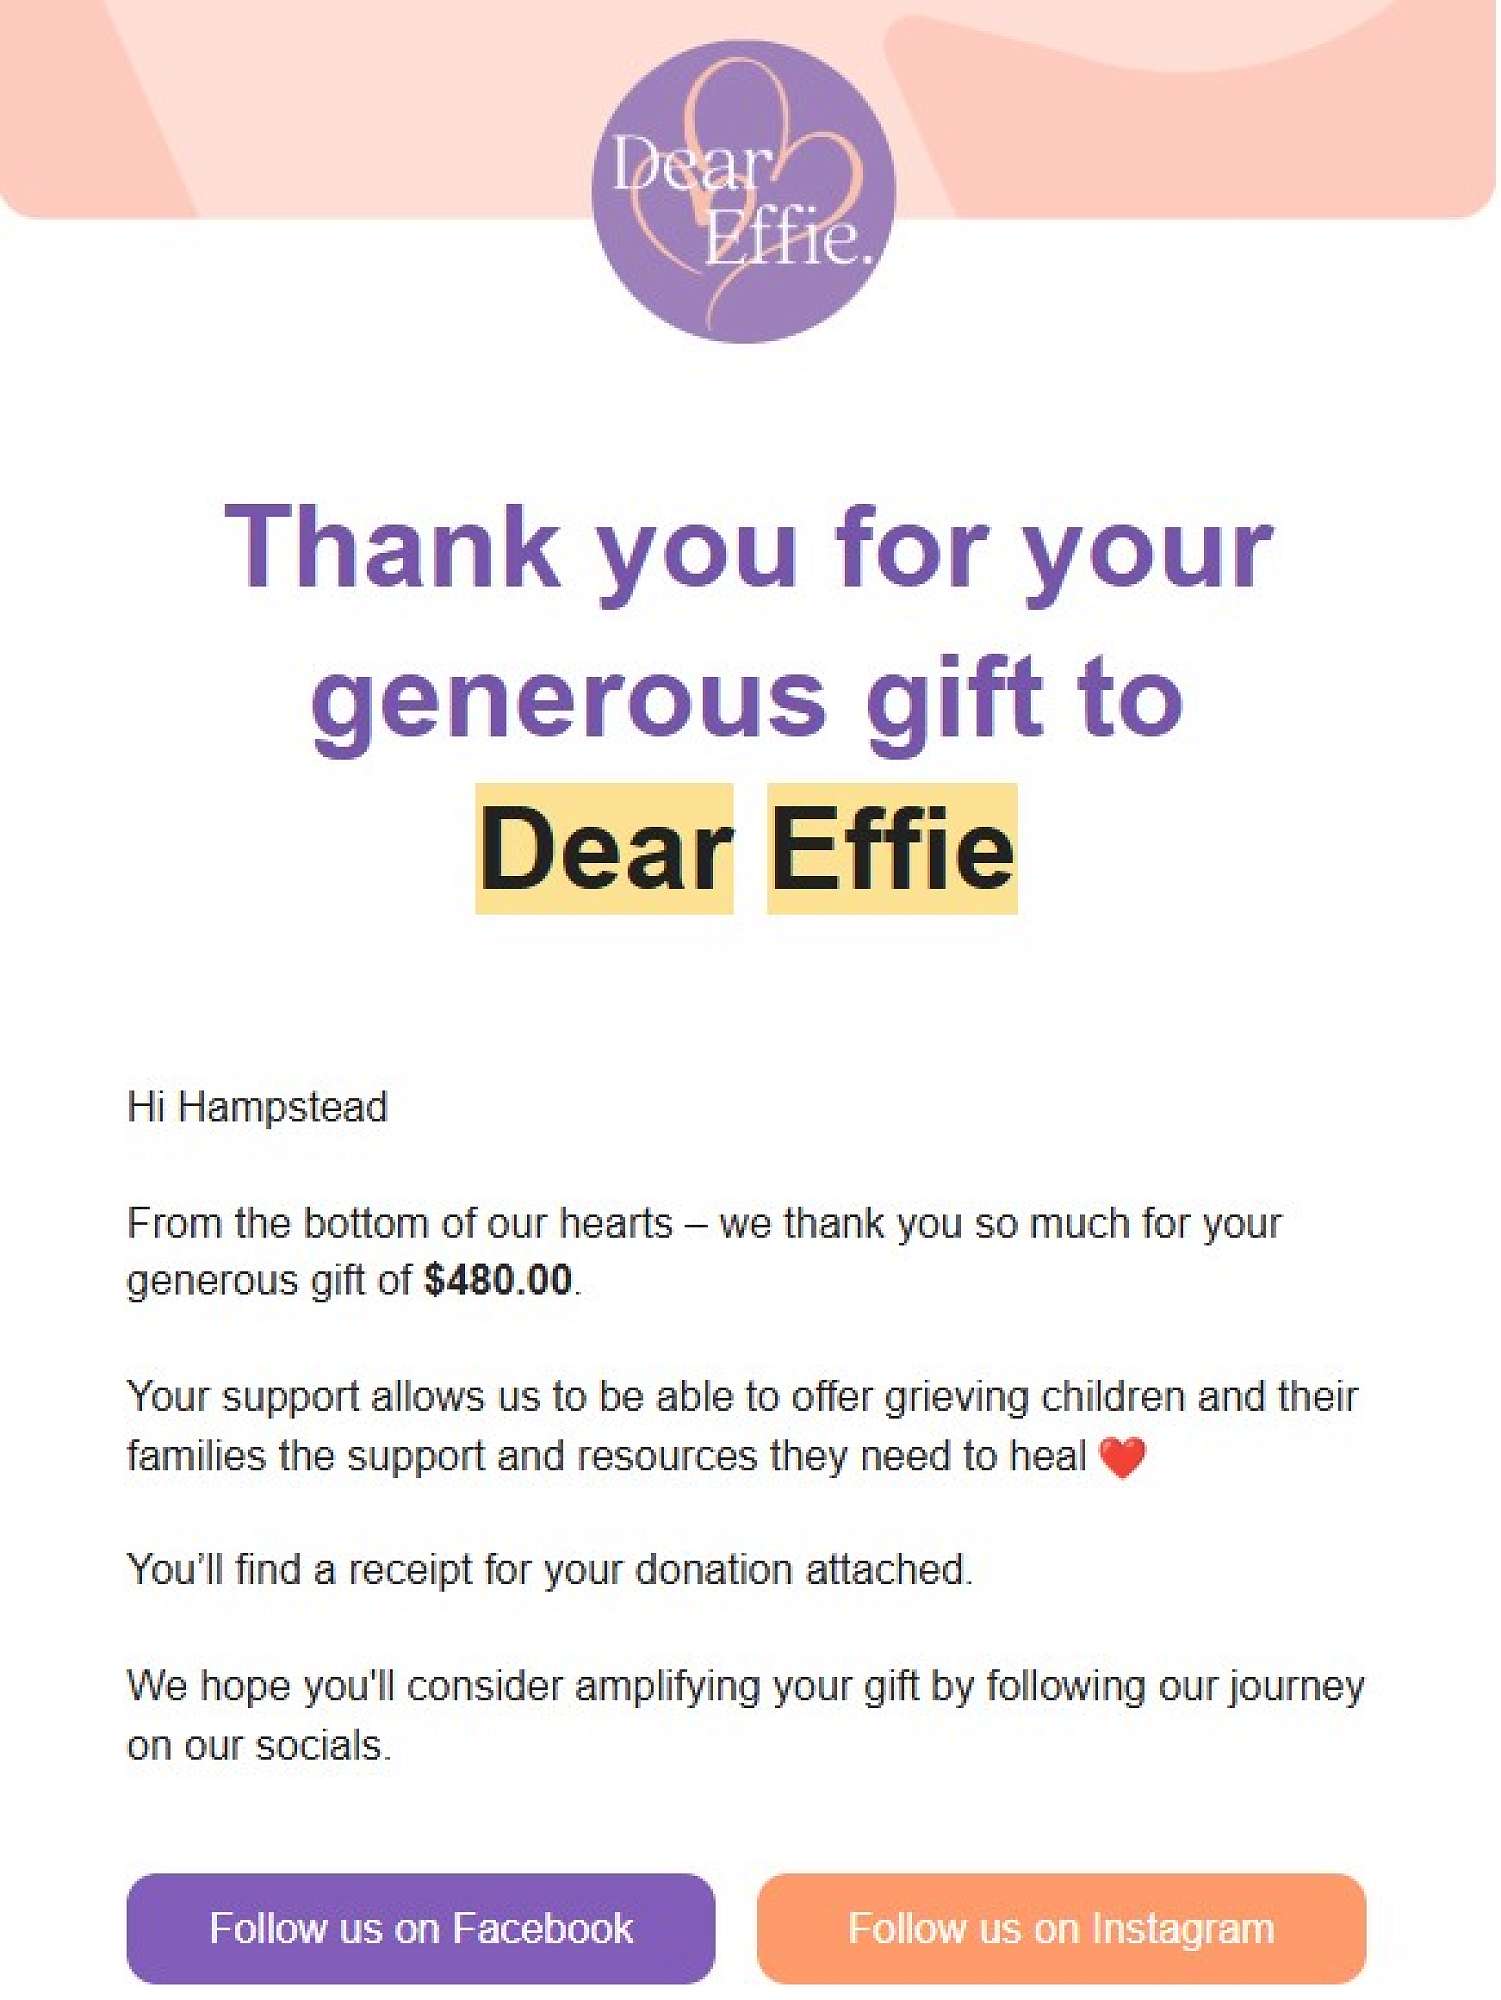Click the "Your support allows us" text line
Screen dimensions: 1501x2000
point(741,1397)
